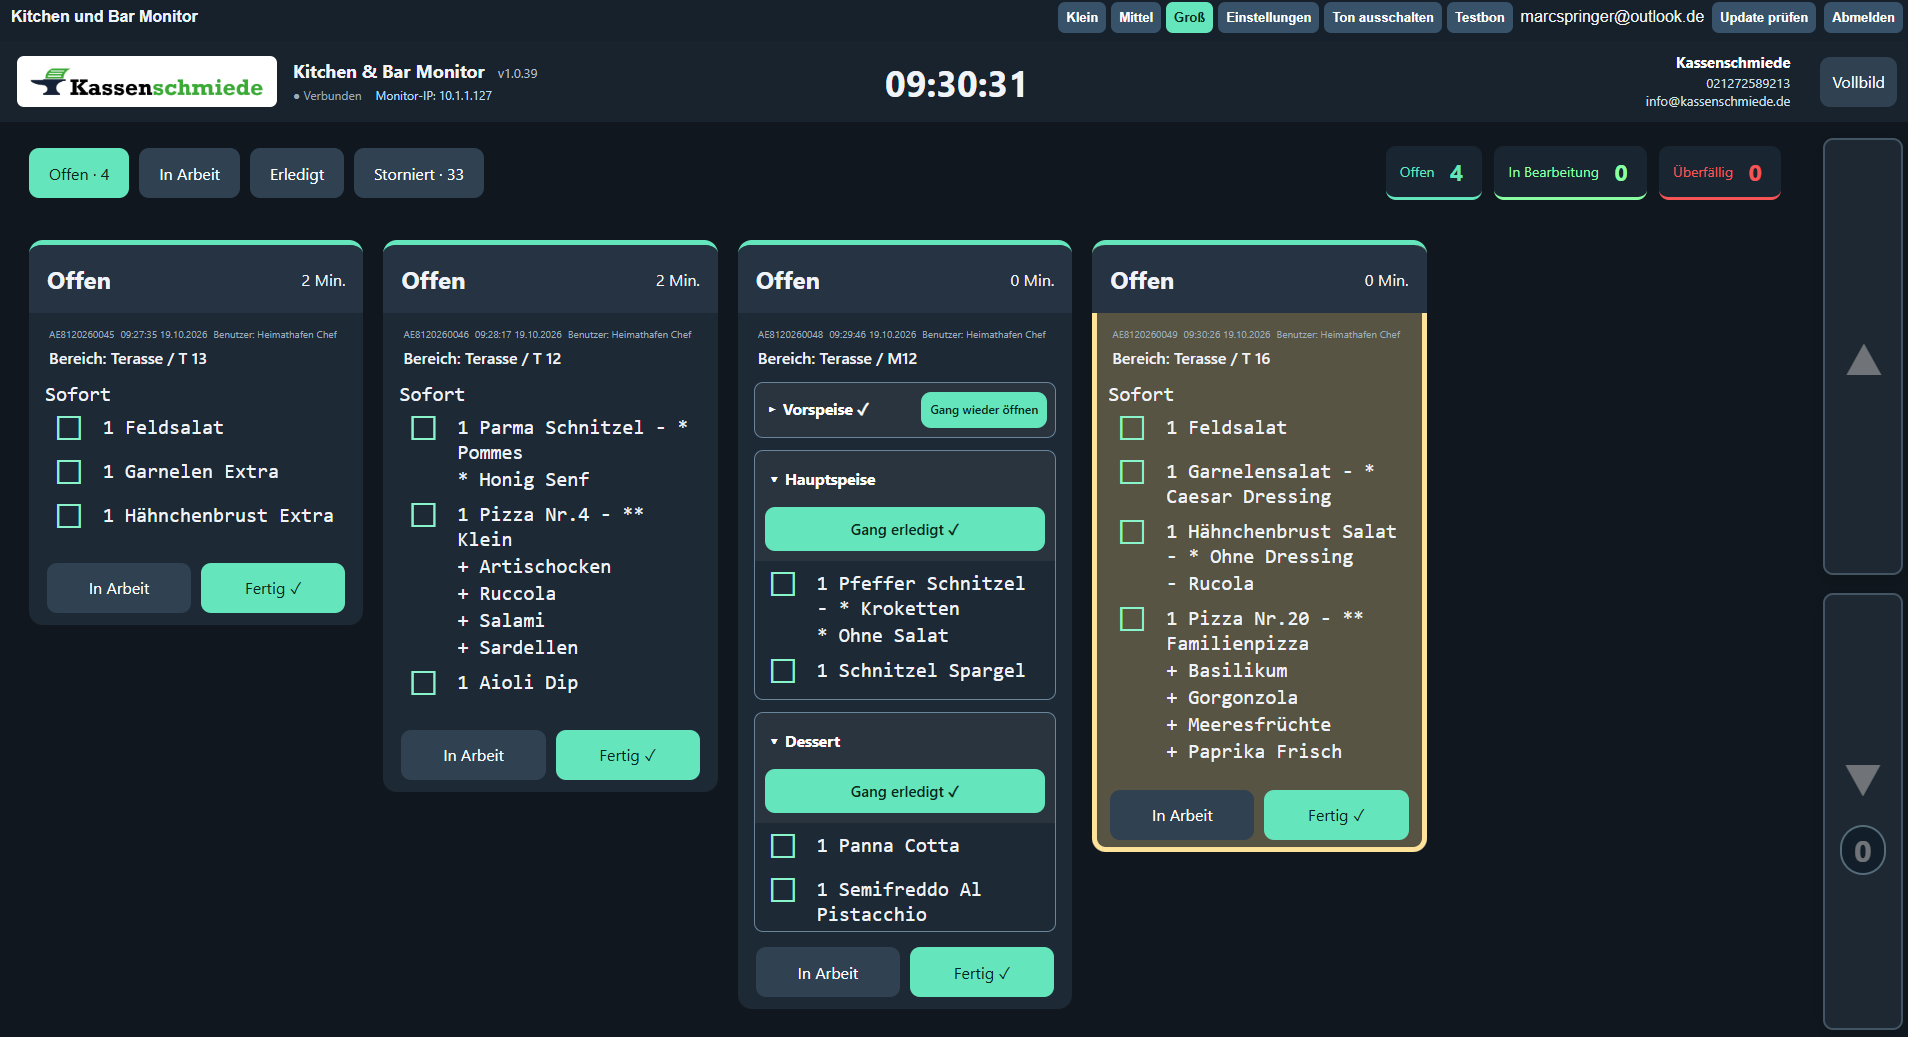This screenshot has width=1908, height=1037.
Task: Check the Hähnchenbrust Extra checkbox
Action: point(69,516)
